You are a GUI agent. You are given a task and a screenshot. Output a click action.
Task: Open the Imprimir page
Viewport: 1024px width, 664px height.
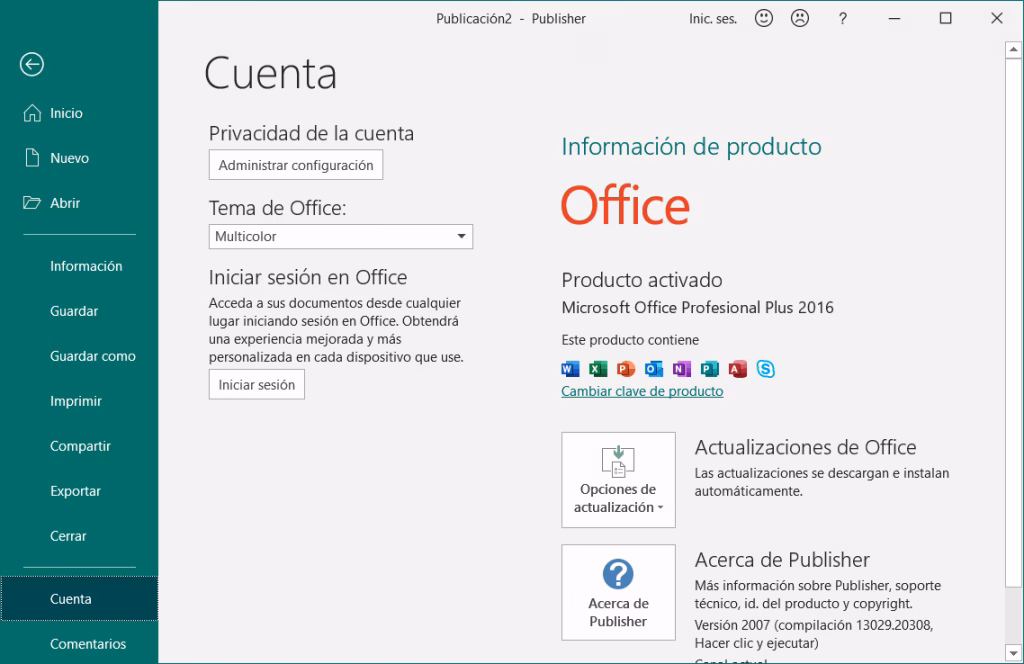click(x=76, y=401)
